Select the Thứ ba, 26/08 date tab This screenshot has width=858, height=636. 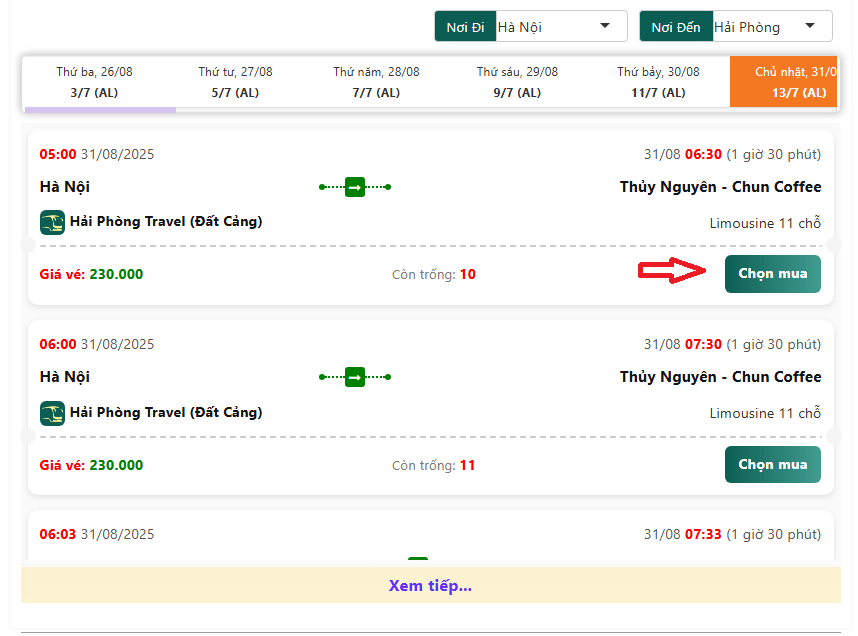(x=95, y=82)
